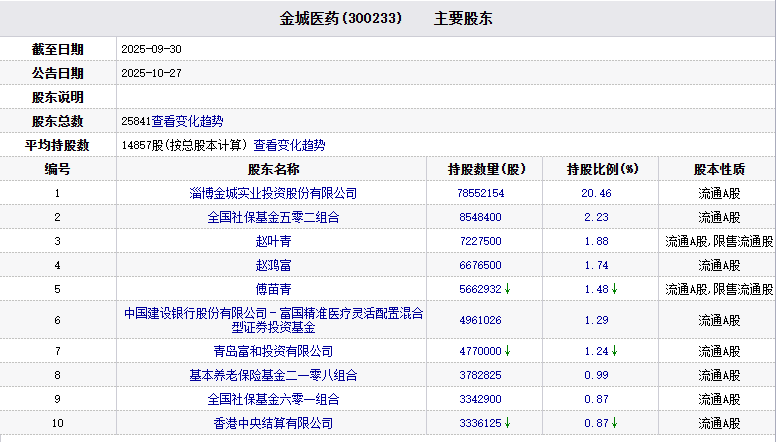Click 全国社保基金六零一组合 link
The image size is (780, 442).
(x=273, y=399)
